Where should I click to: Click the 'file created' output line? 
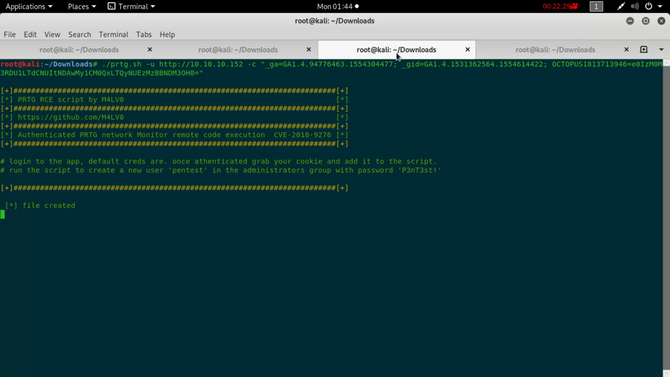[40, 206]
